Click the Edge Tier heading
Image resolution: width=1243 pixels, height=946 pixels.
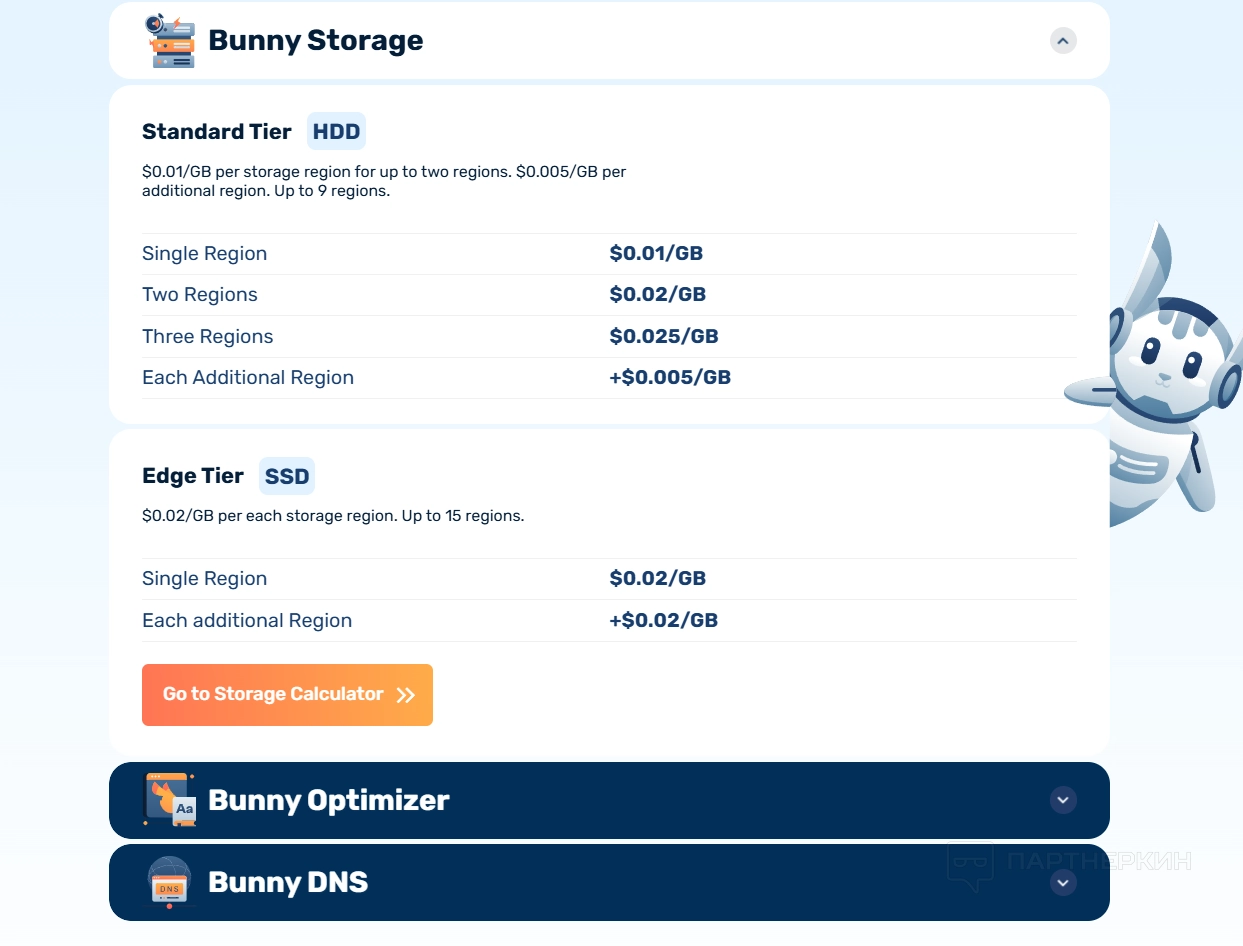point(193,476)
